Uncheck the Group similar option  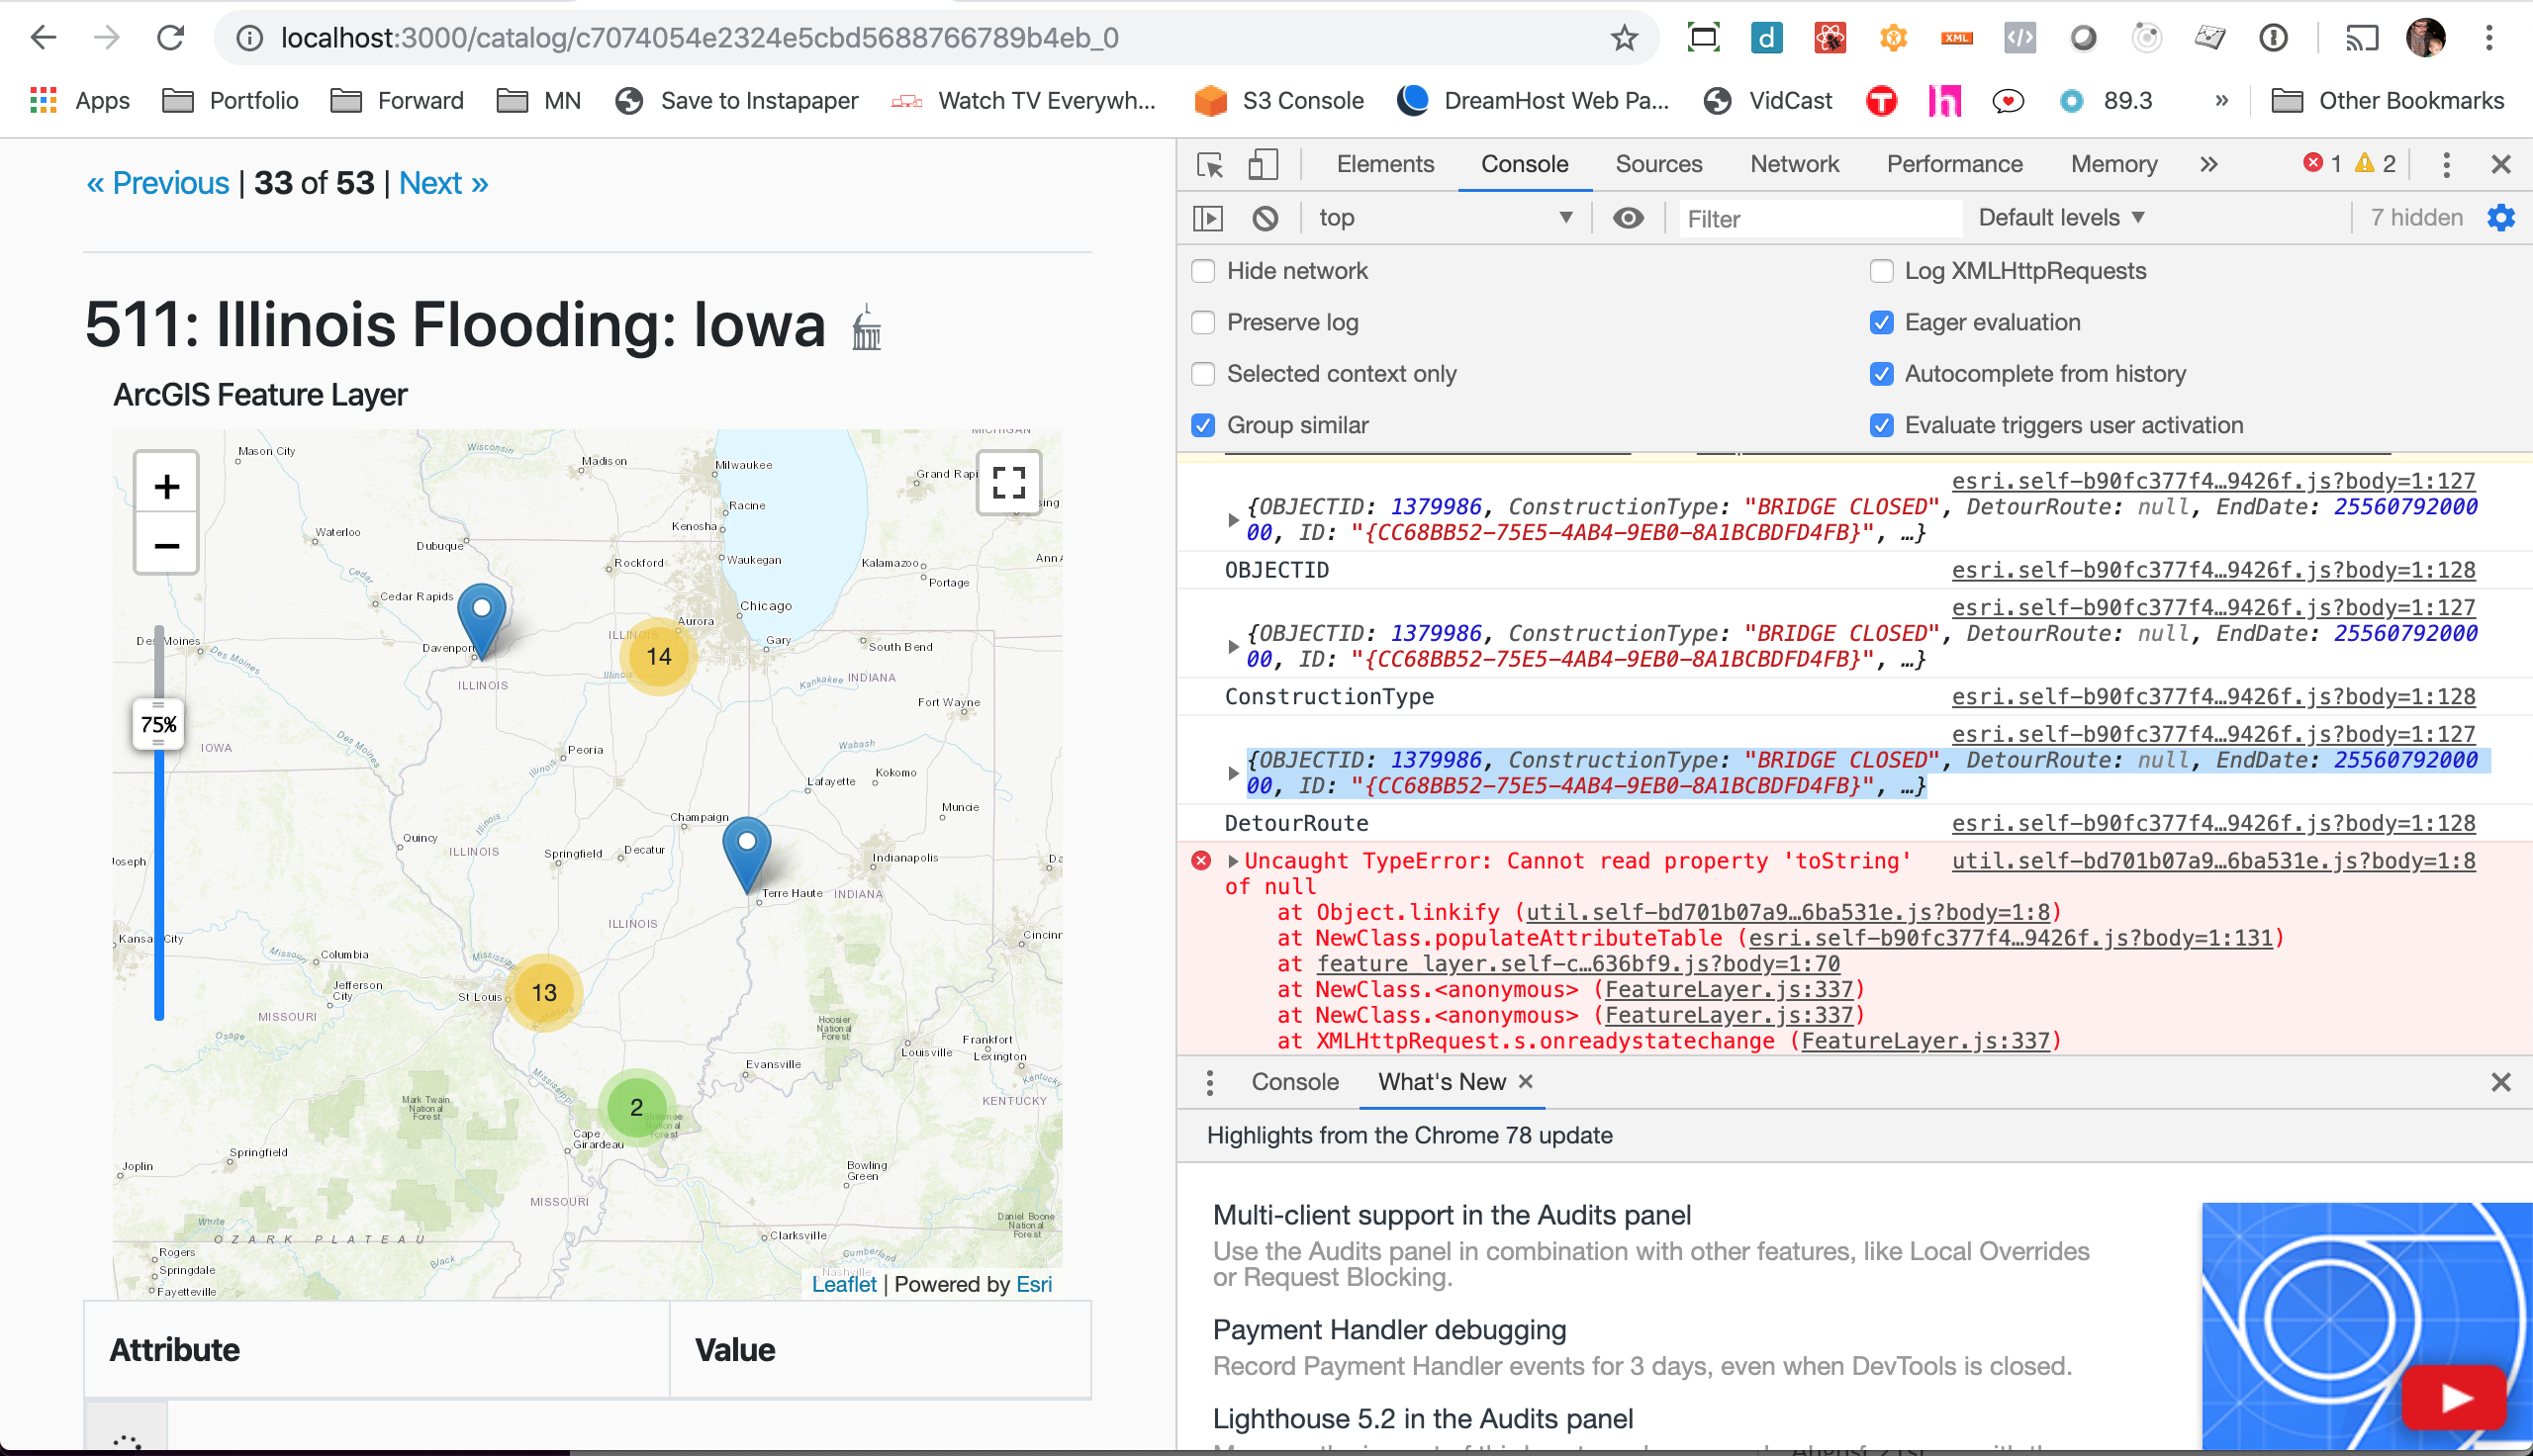click(x=1202, y=425)
